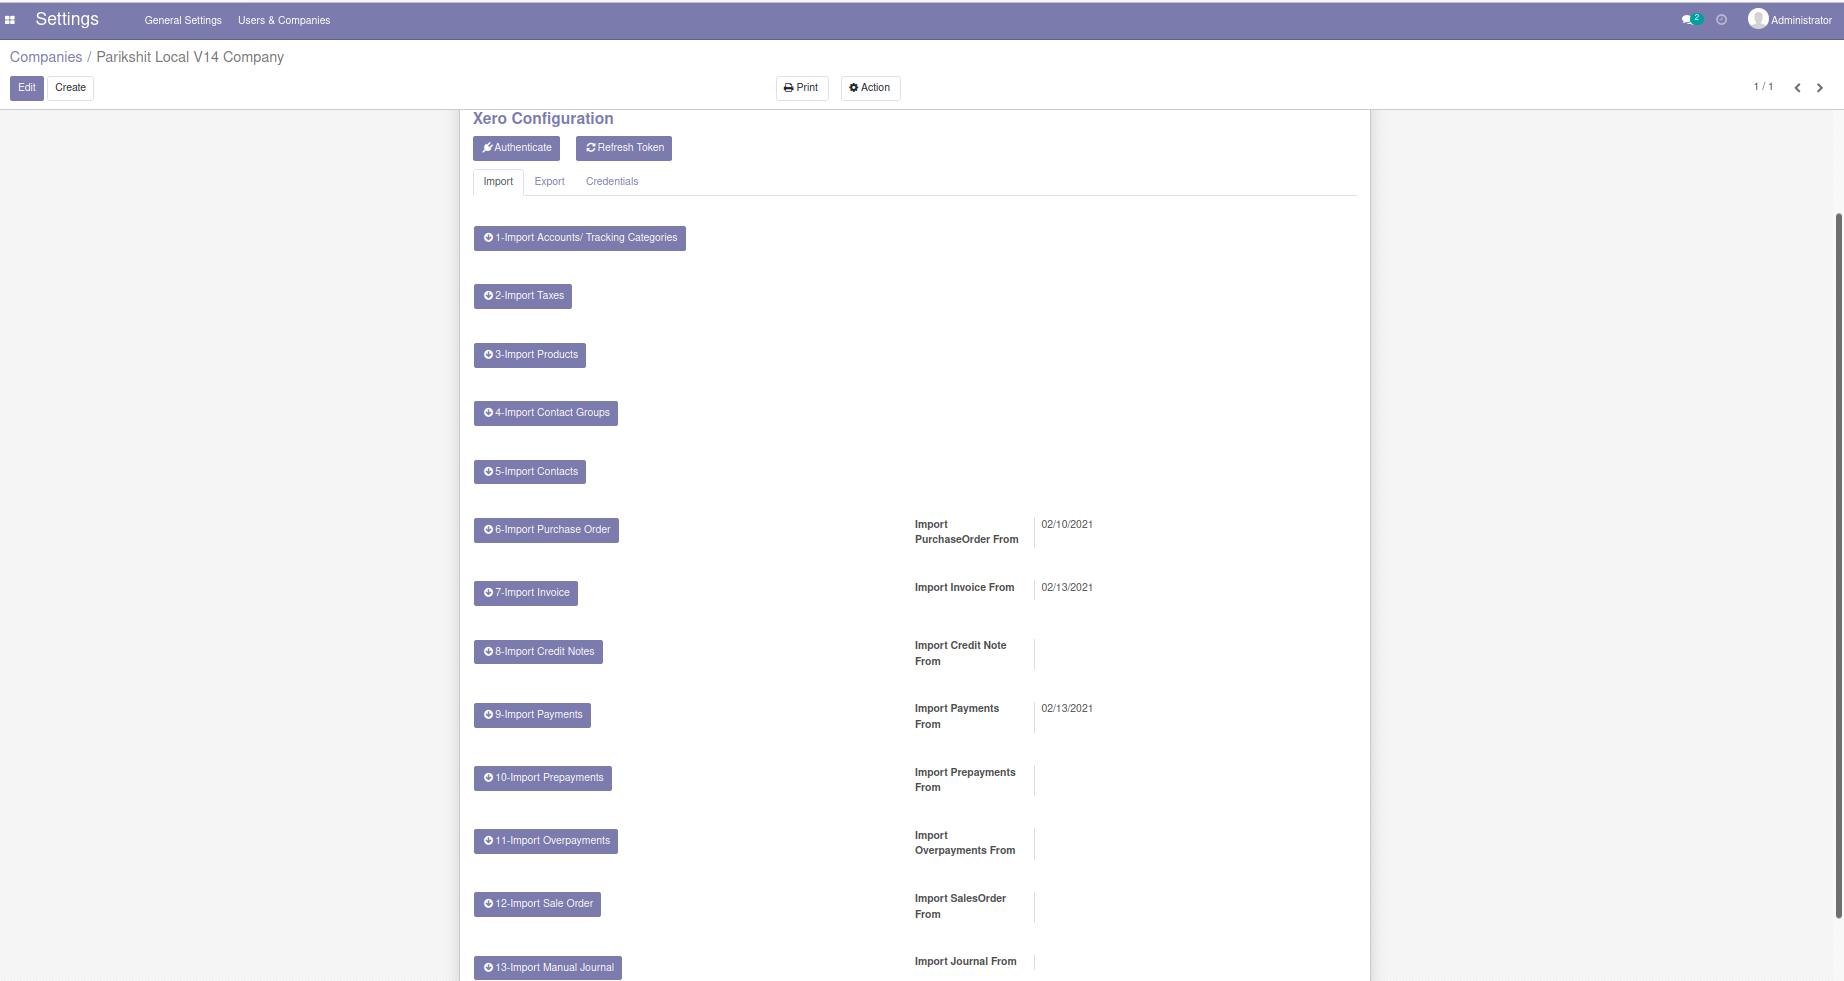Open the activities clock icon

1721,20
